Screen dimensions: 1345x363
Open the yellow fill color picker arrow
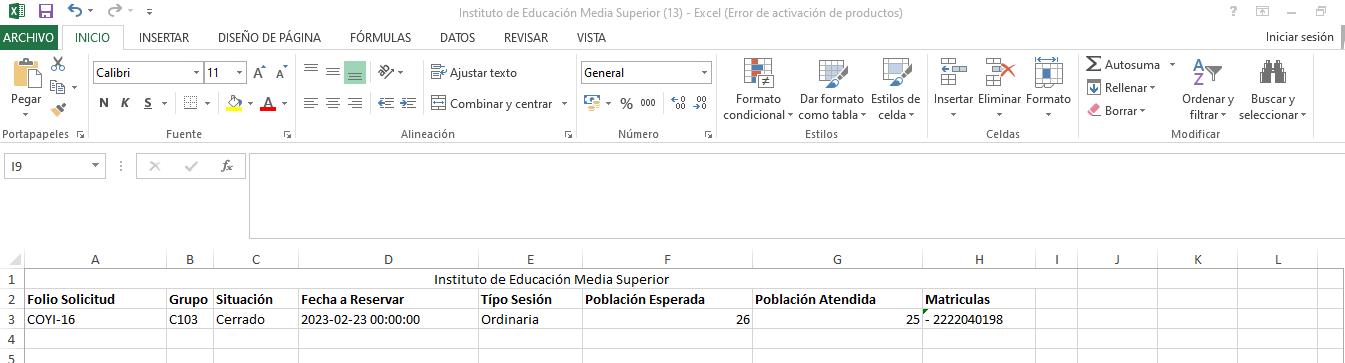tap(250, 103)
